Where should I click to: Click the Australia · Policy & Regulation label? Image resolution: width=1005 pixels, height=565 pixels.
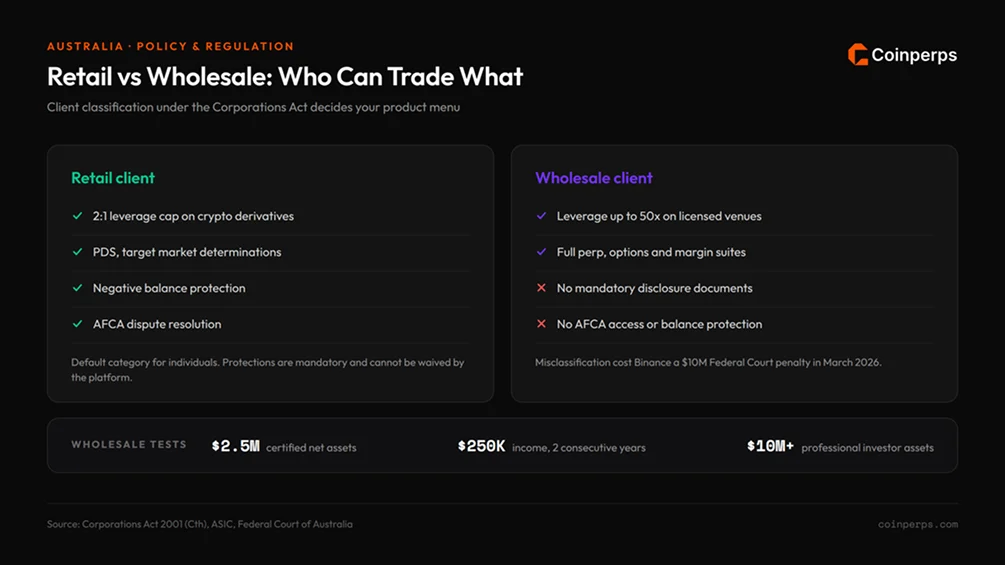point(170,46)
